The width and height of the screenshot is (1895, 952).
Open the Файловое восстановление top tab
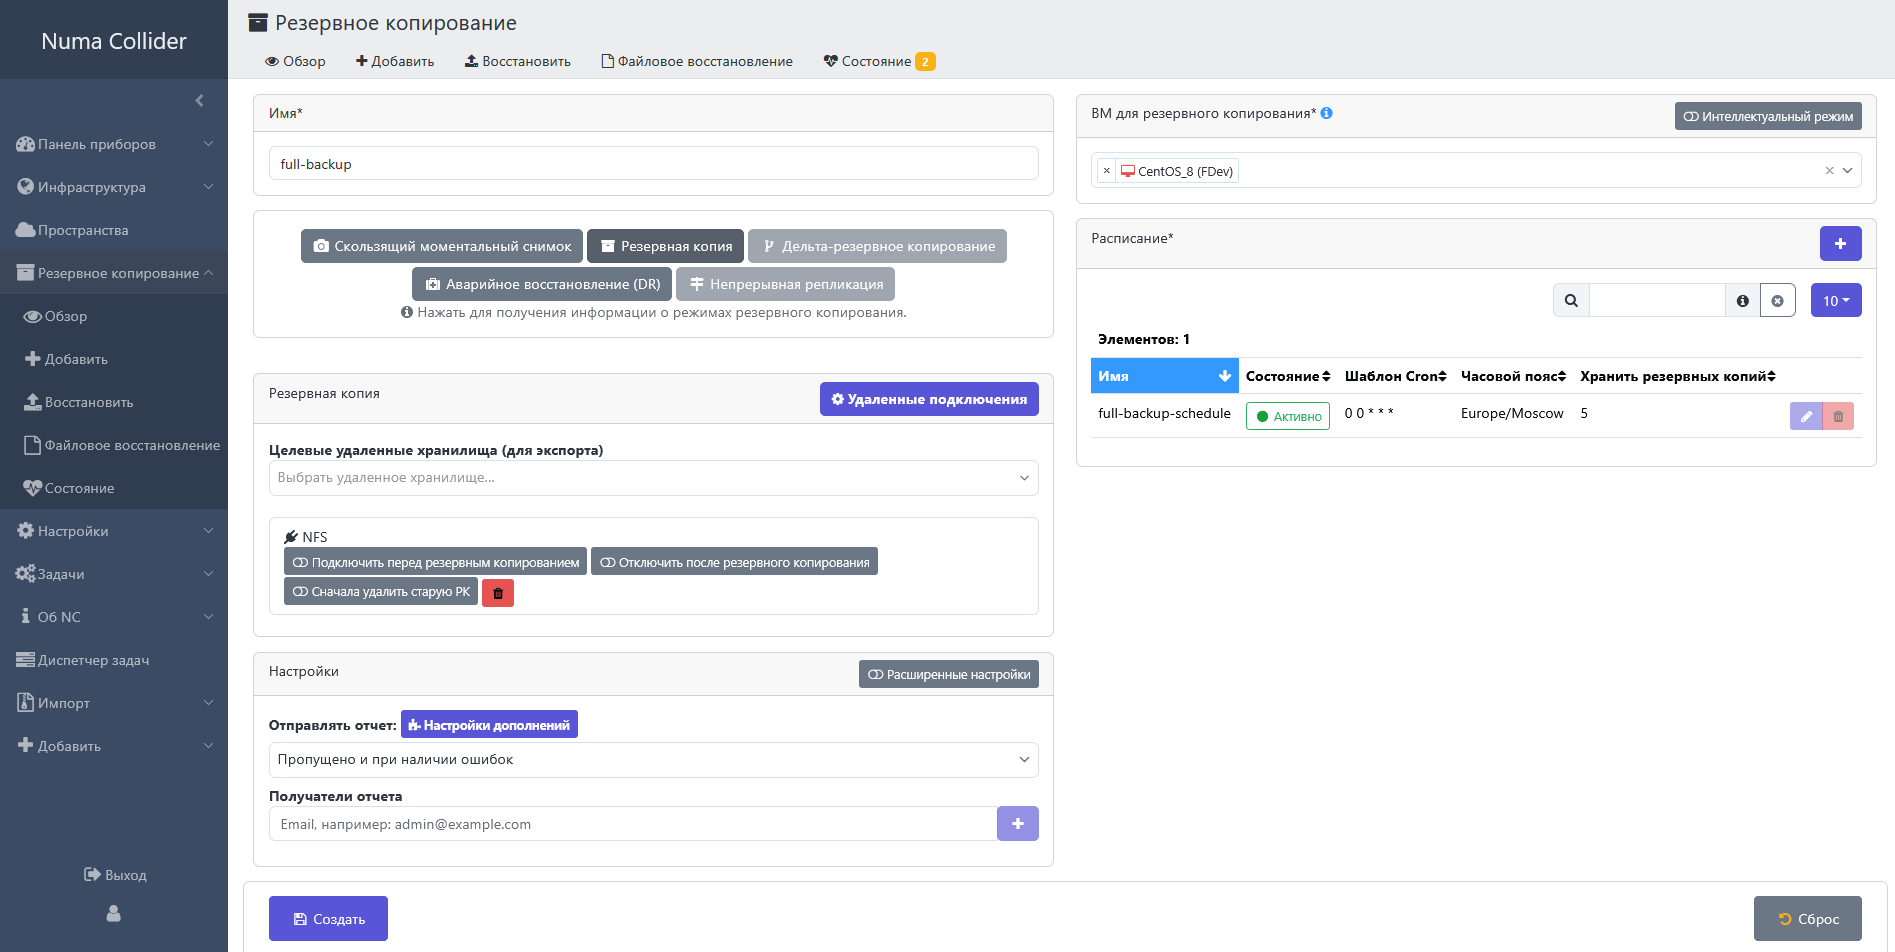[697, 61]
